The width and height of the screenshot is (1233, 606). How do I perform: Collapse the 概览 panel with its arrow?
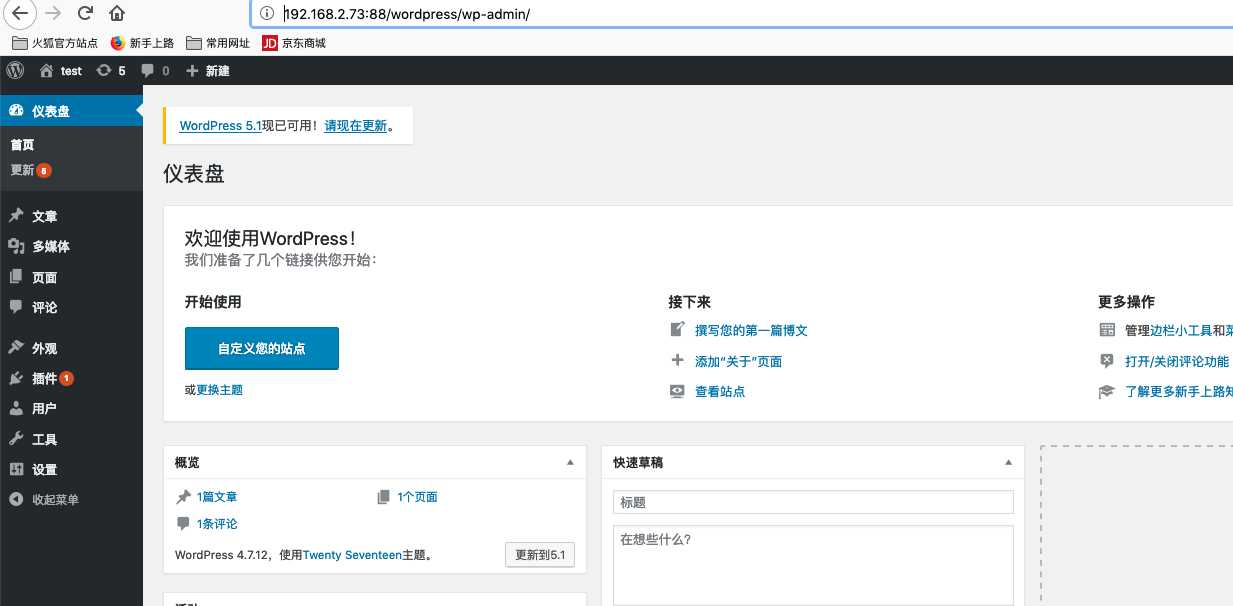pos(570,463)
